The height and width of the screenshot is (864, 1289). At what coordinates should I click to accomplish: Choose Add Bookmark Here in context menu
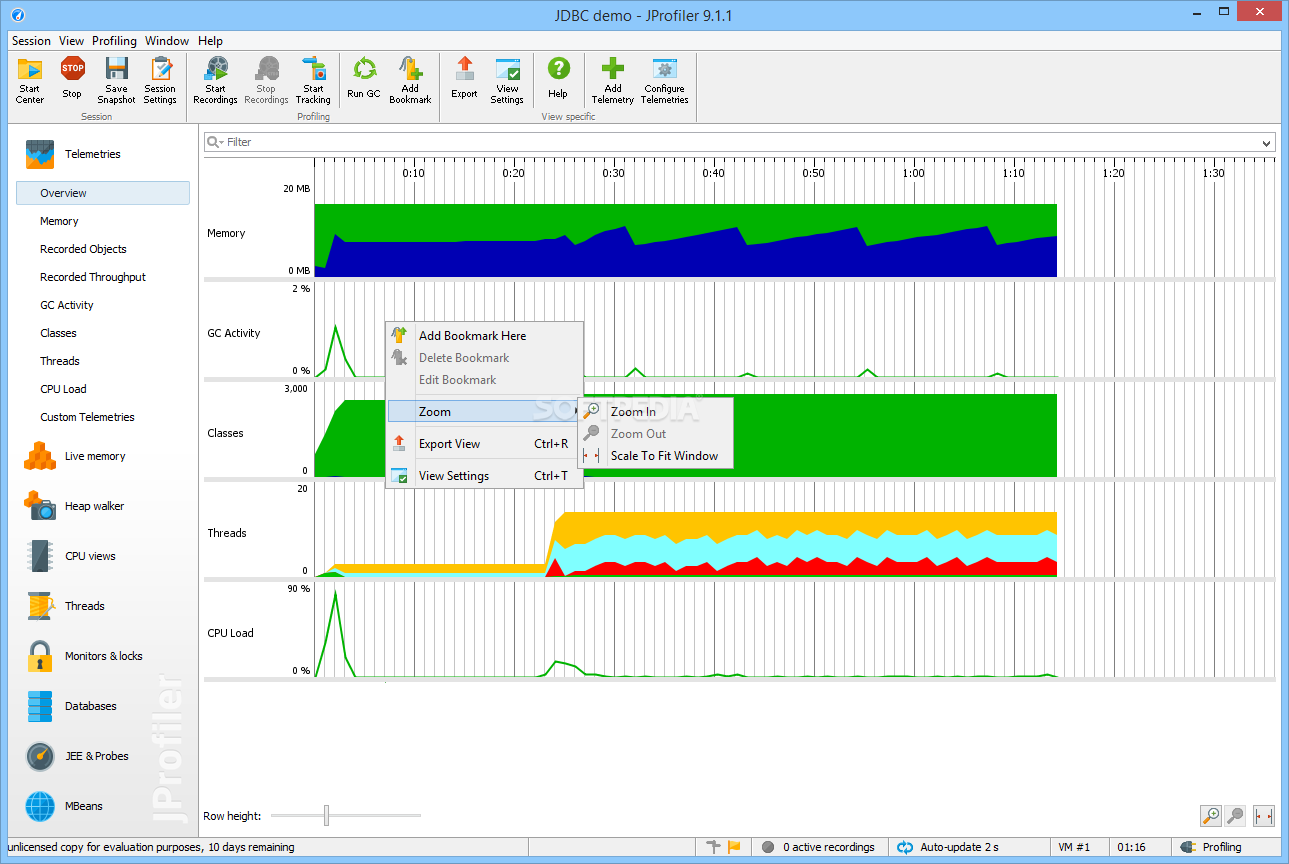tap(484, 336)
